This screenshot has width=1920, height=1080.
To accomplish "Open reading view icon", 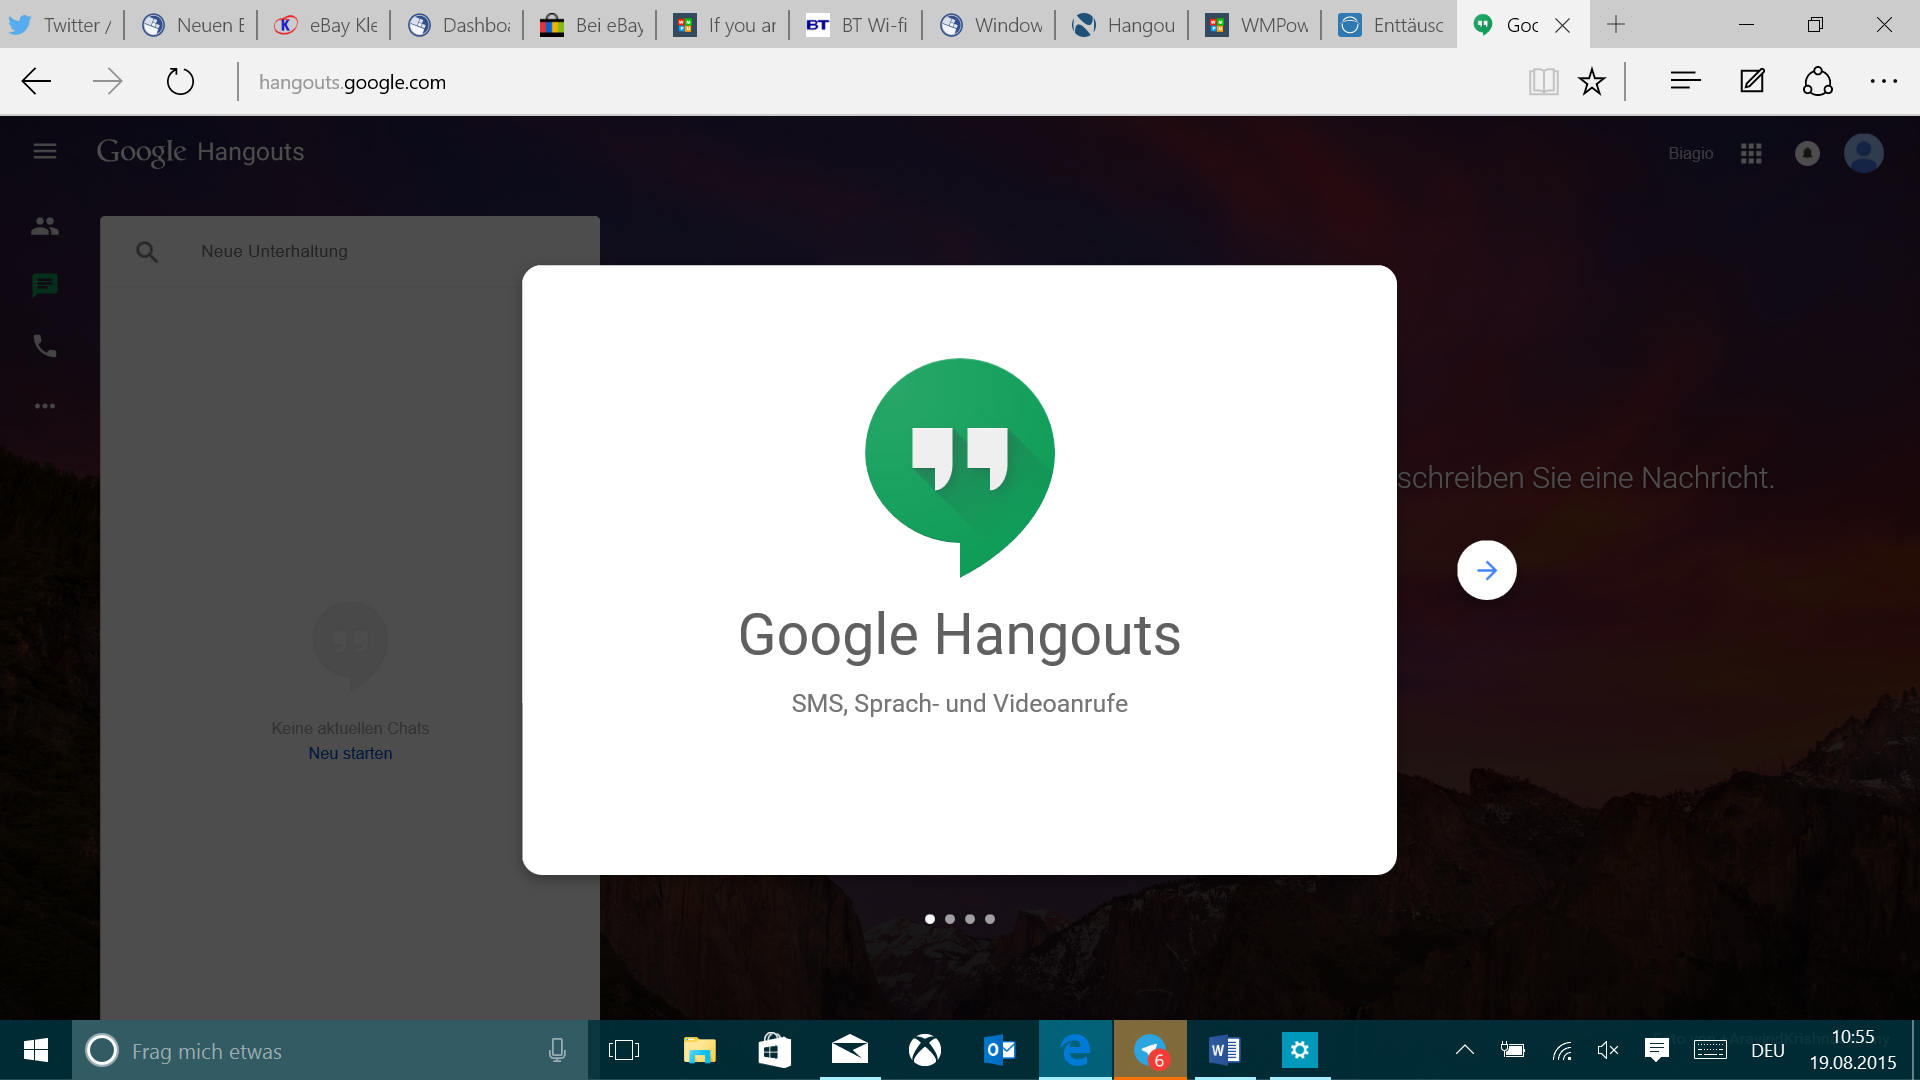I will [x=1543, y=81].
